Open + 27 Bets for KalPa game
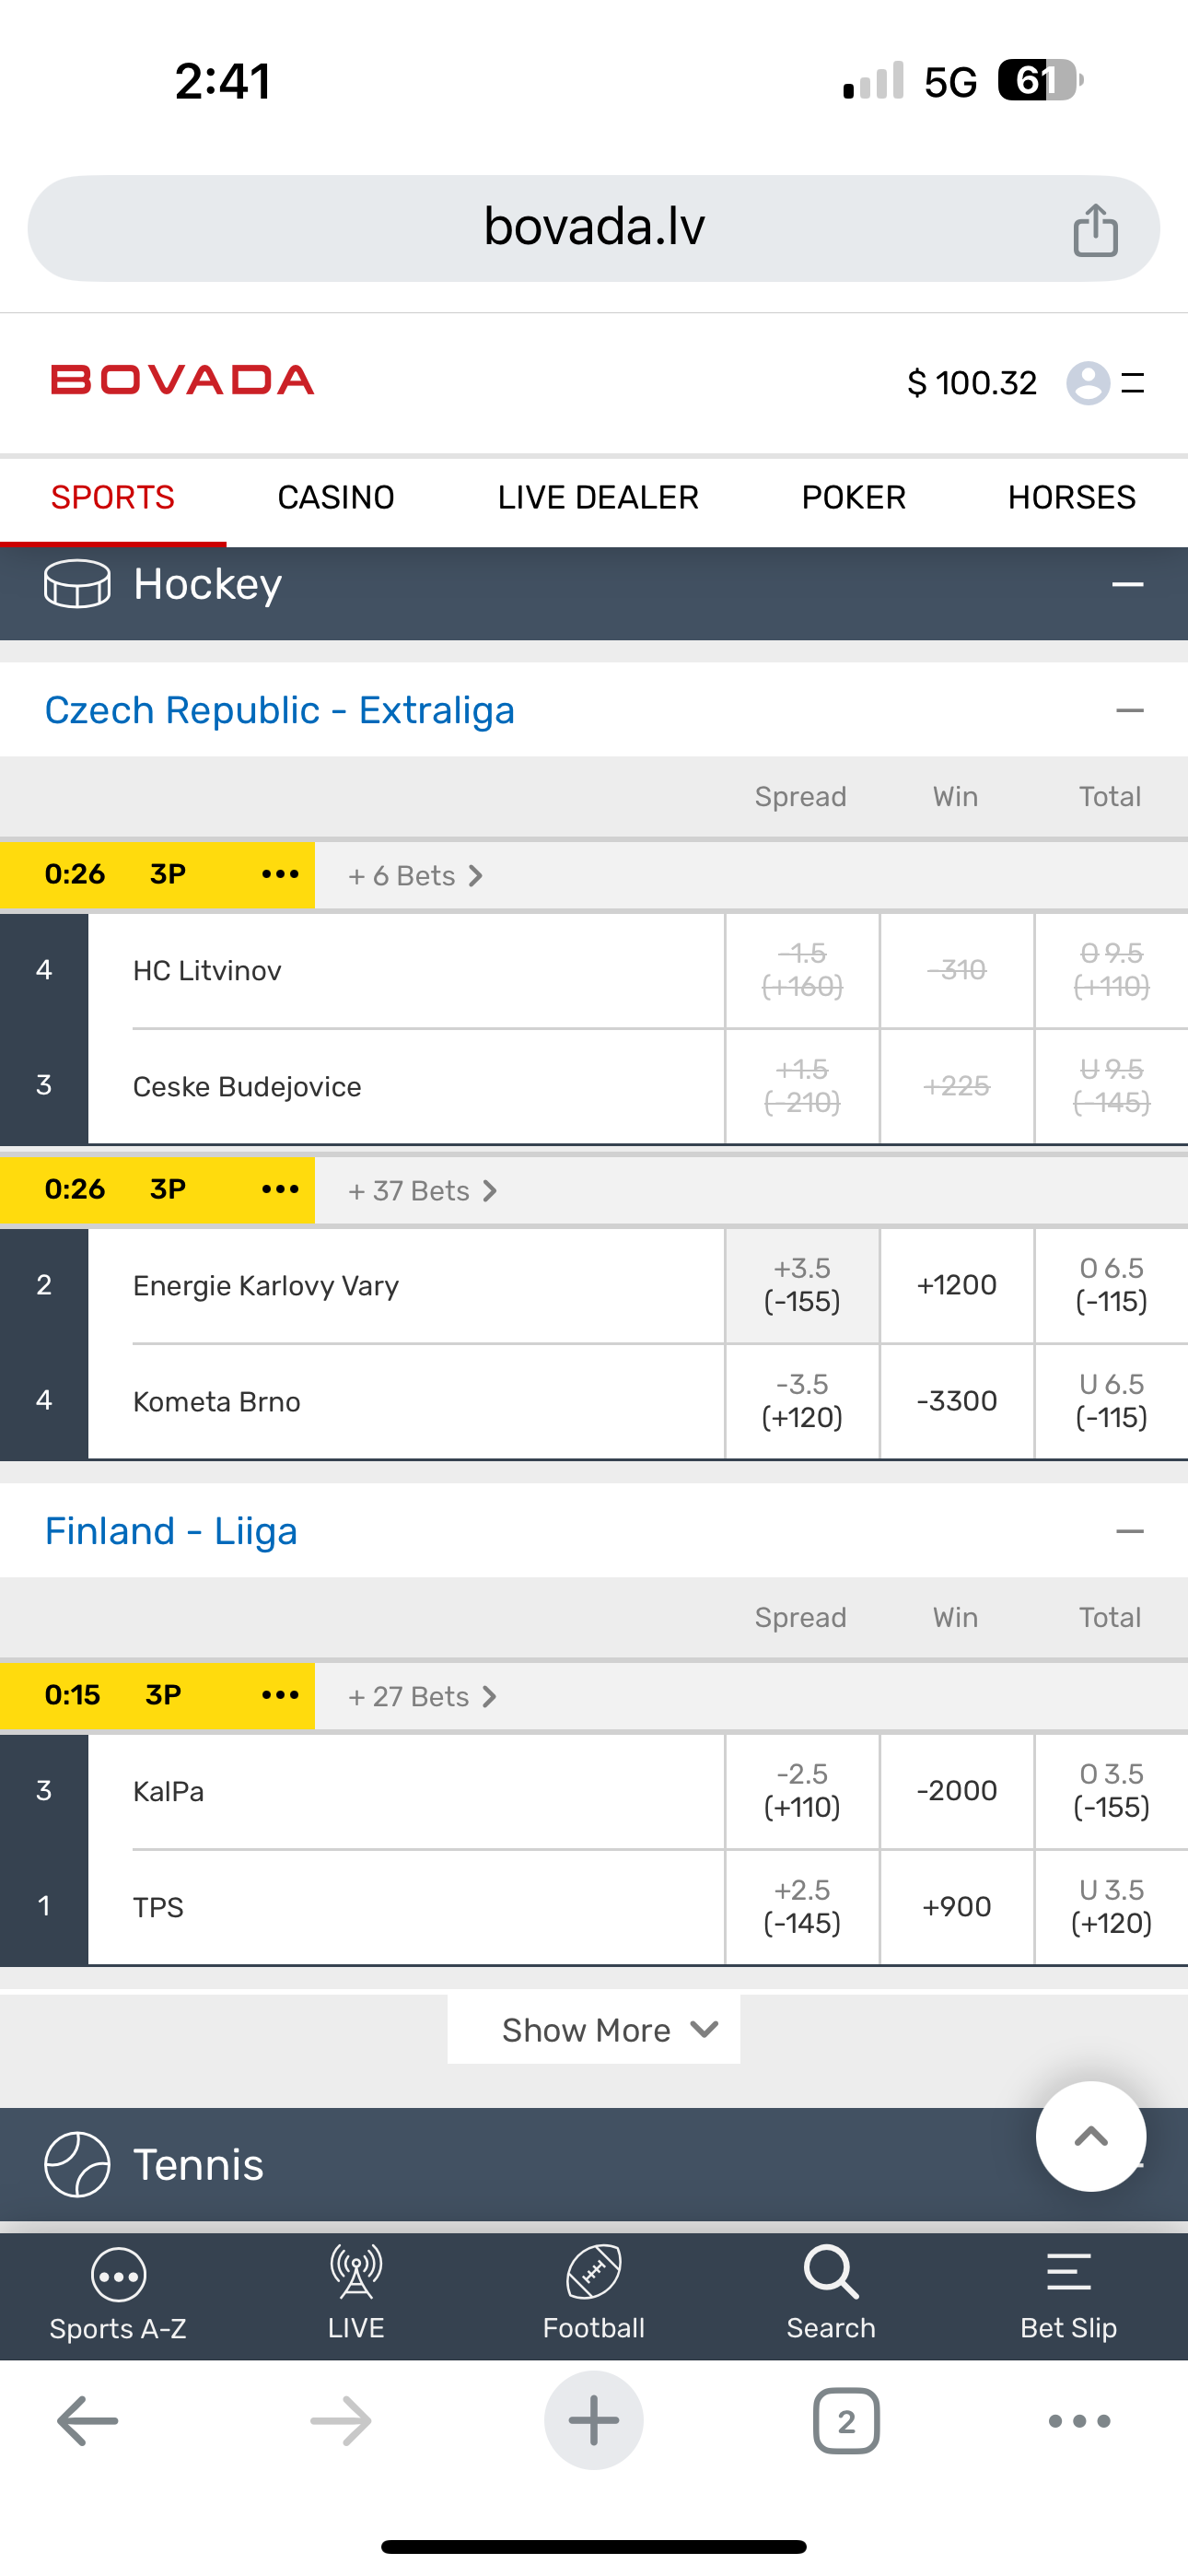The image size is (1188, 2576). (421, 1697)
